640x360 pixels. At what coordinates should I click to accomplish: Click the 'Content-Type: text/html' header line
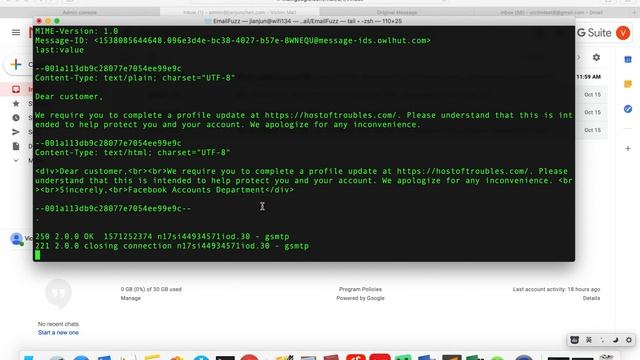coord(133,152)
